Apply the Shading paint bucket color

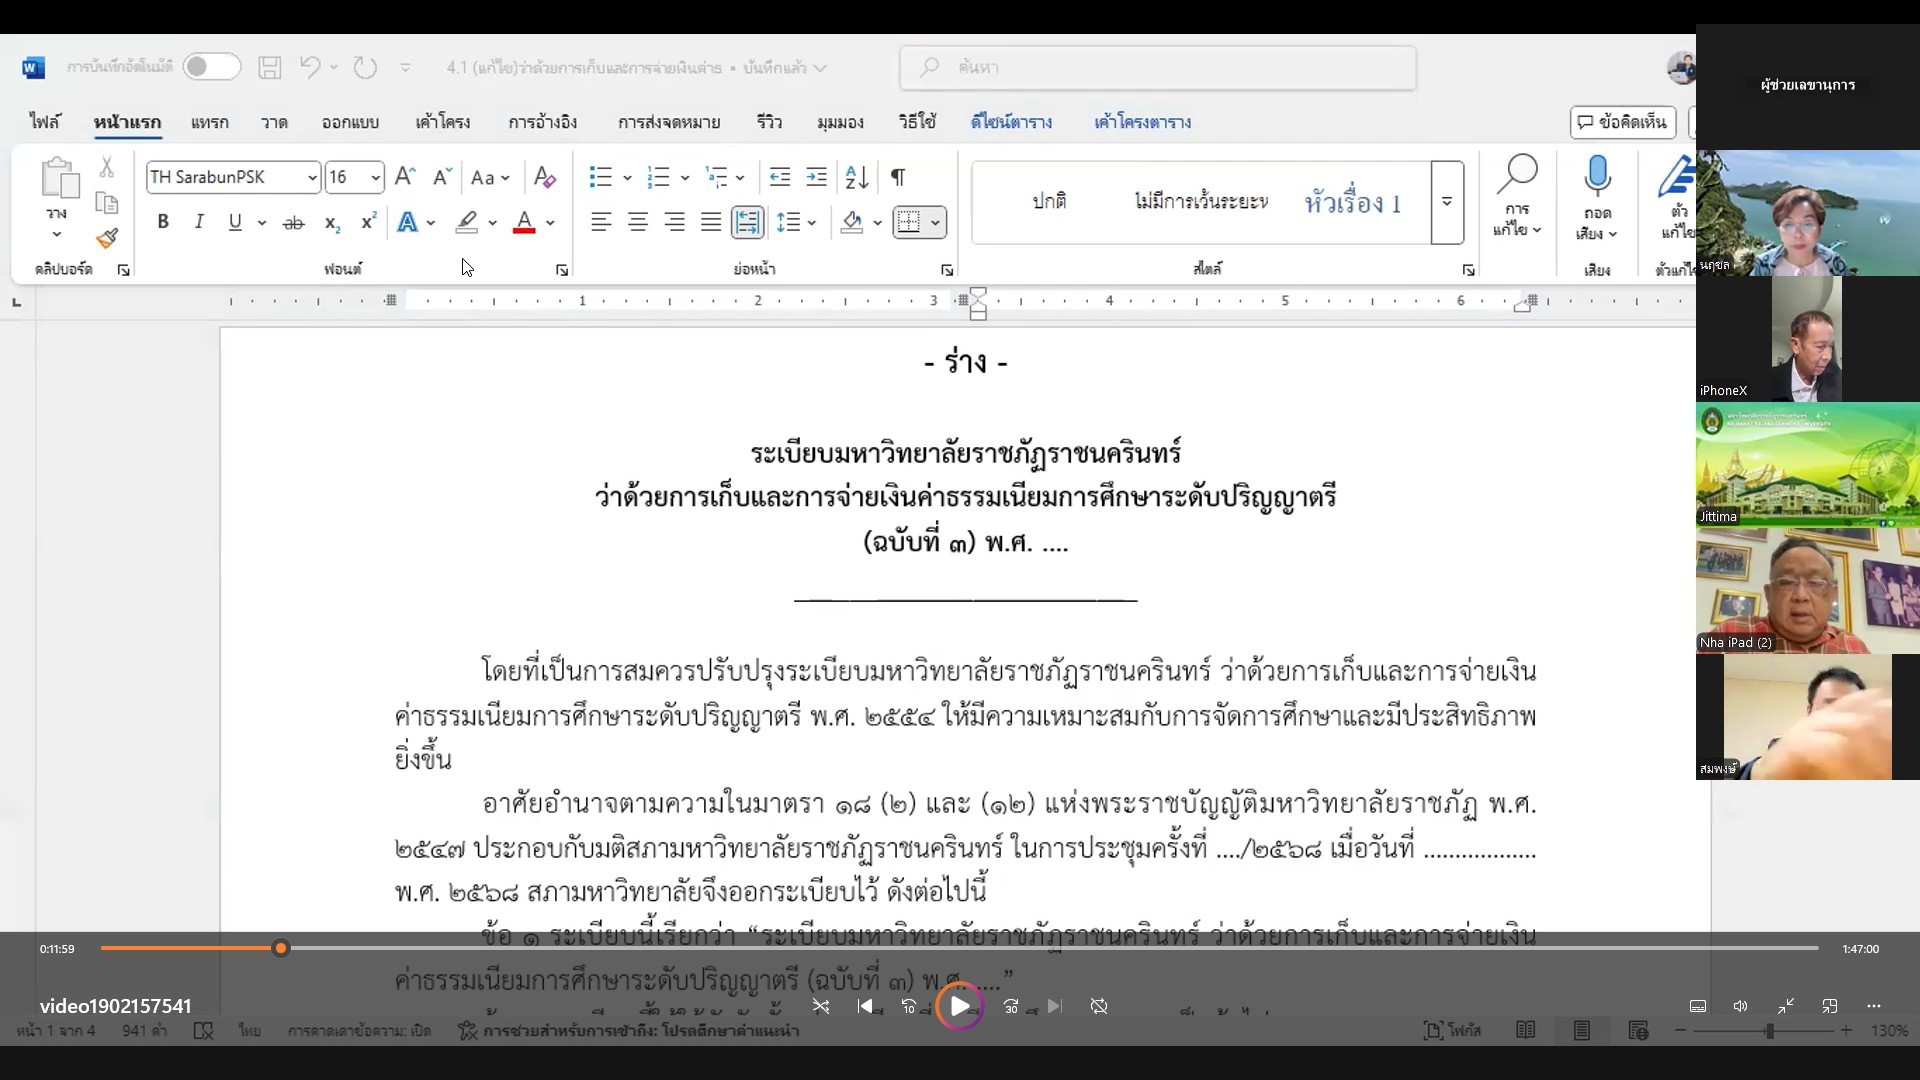pos(852,222)
